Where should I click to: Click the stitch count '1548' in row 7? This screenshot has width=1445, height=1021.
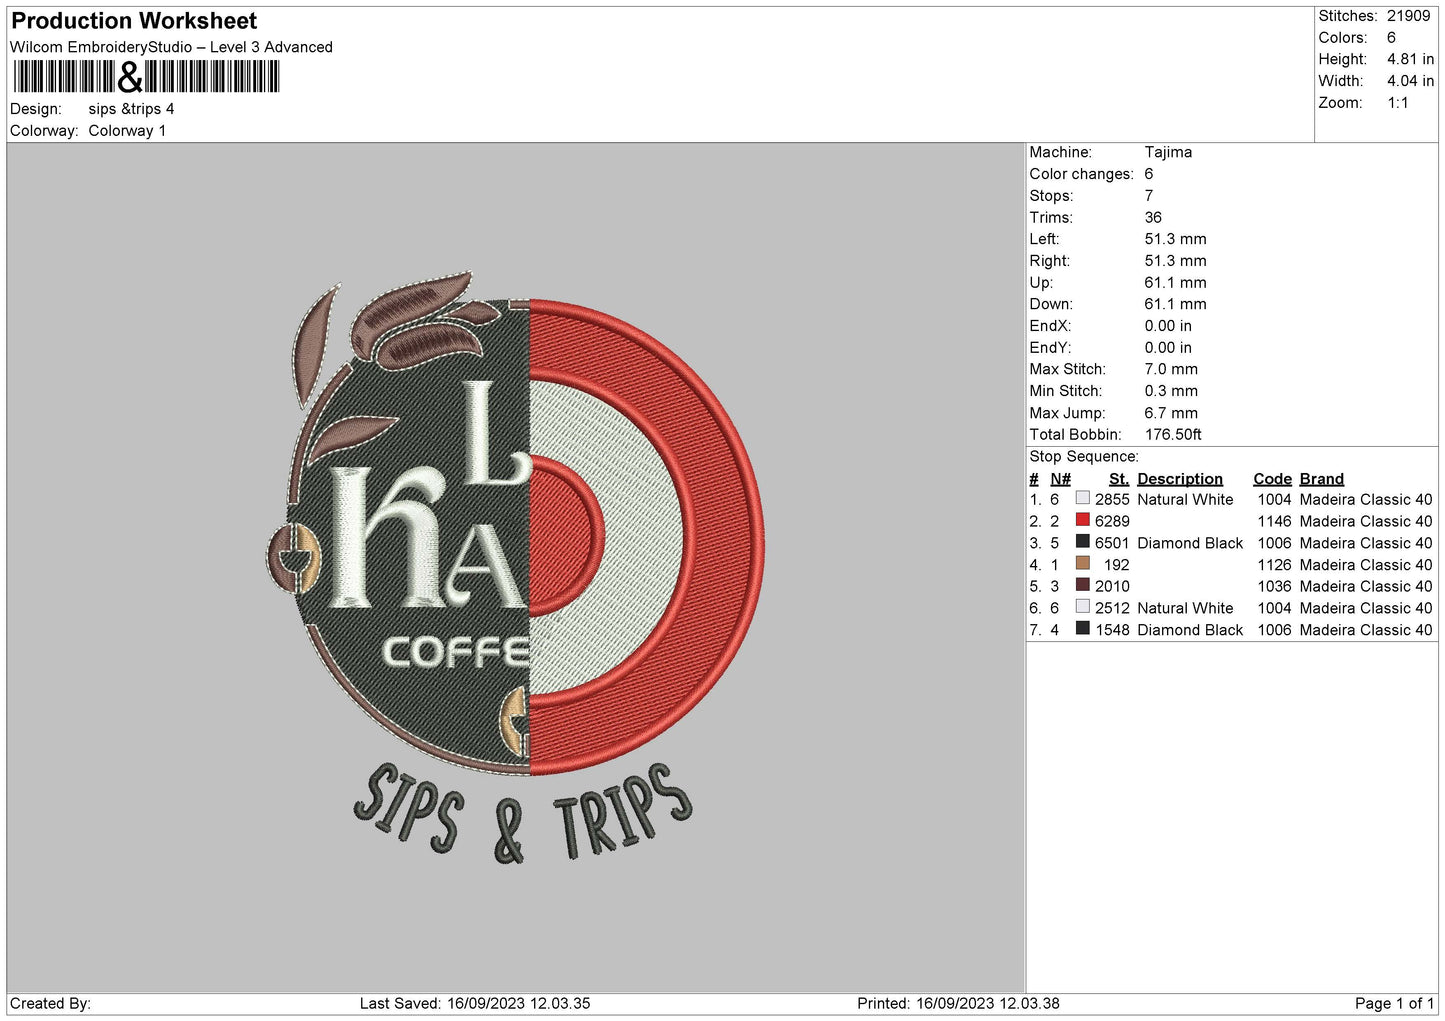[1112, 630]
